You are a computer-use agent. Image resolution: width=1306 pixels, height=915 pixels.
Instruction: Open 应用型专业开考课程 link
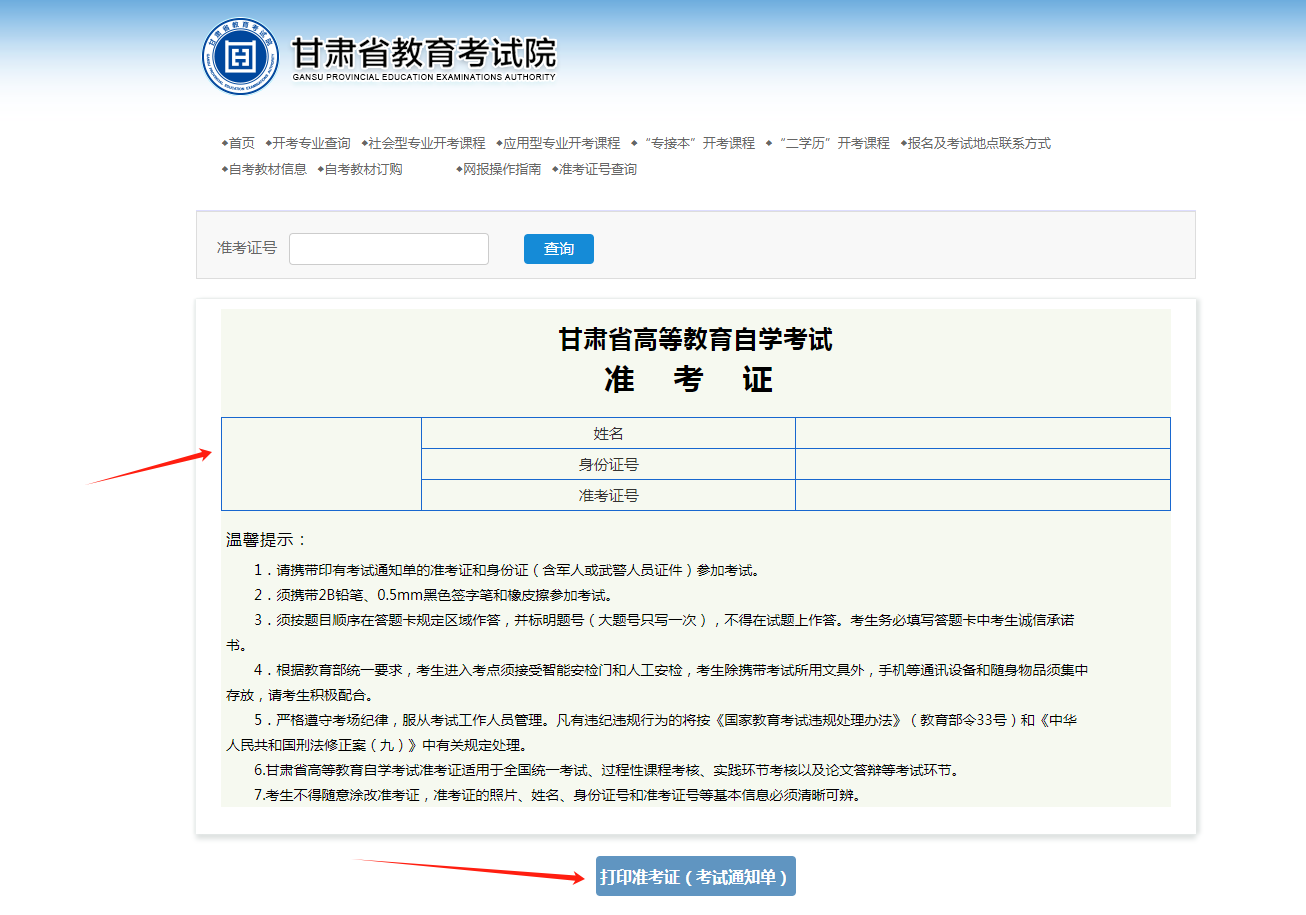[x=561, y=143]
